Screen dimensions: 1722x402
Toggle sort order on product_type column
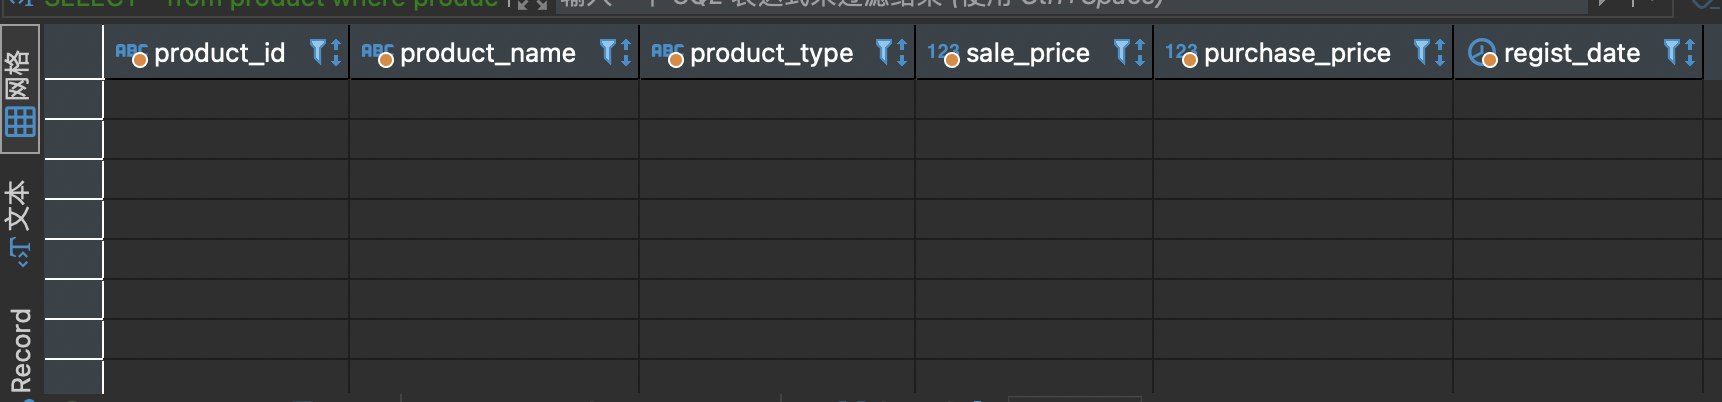pyautogui.click(x=902, y=52)
